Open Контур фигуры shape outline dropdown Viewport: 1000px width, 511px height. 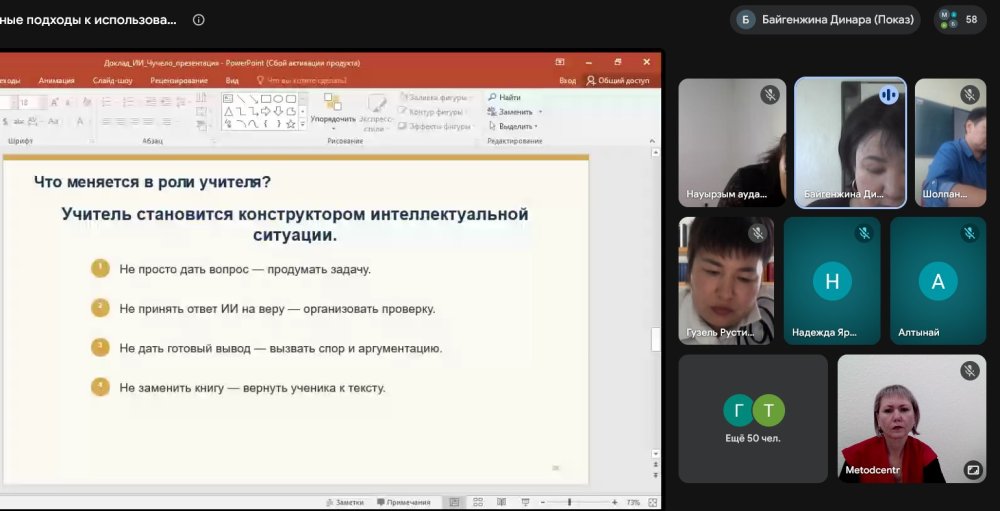434,112
